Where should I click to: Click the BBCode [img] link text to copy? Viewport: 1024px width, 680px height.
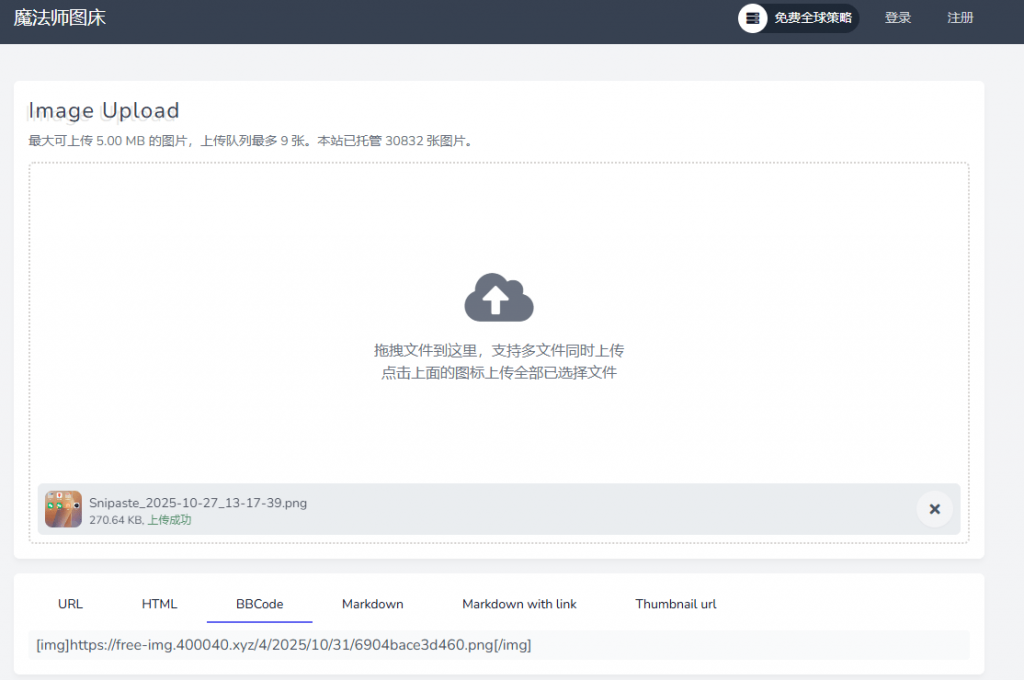(x=283, y=645)
